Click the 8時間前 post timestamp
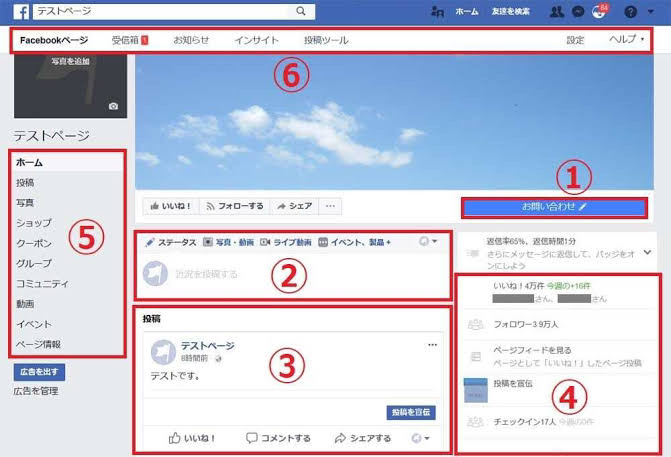 tap(194, 358)
